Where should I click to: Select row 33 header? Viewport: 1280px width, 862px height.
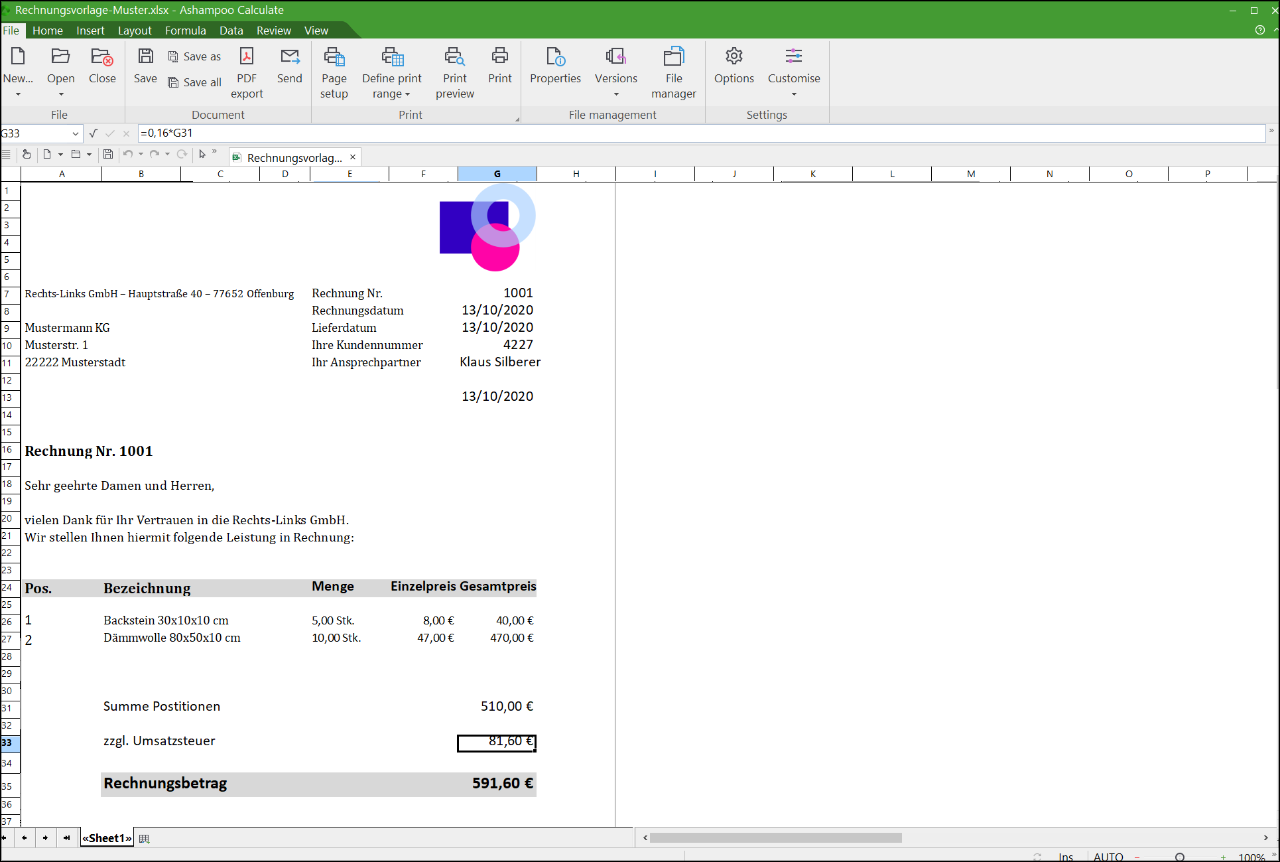pos(9,743)
